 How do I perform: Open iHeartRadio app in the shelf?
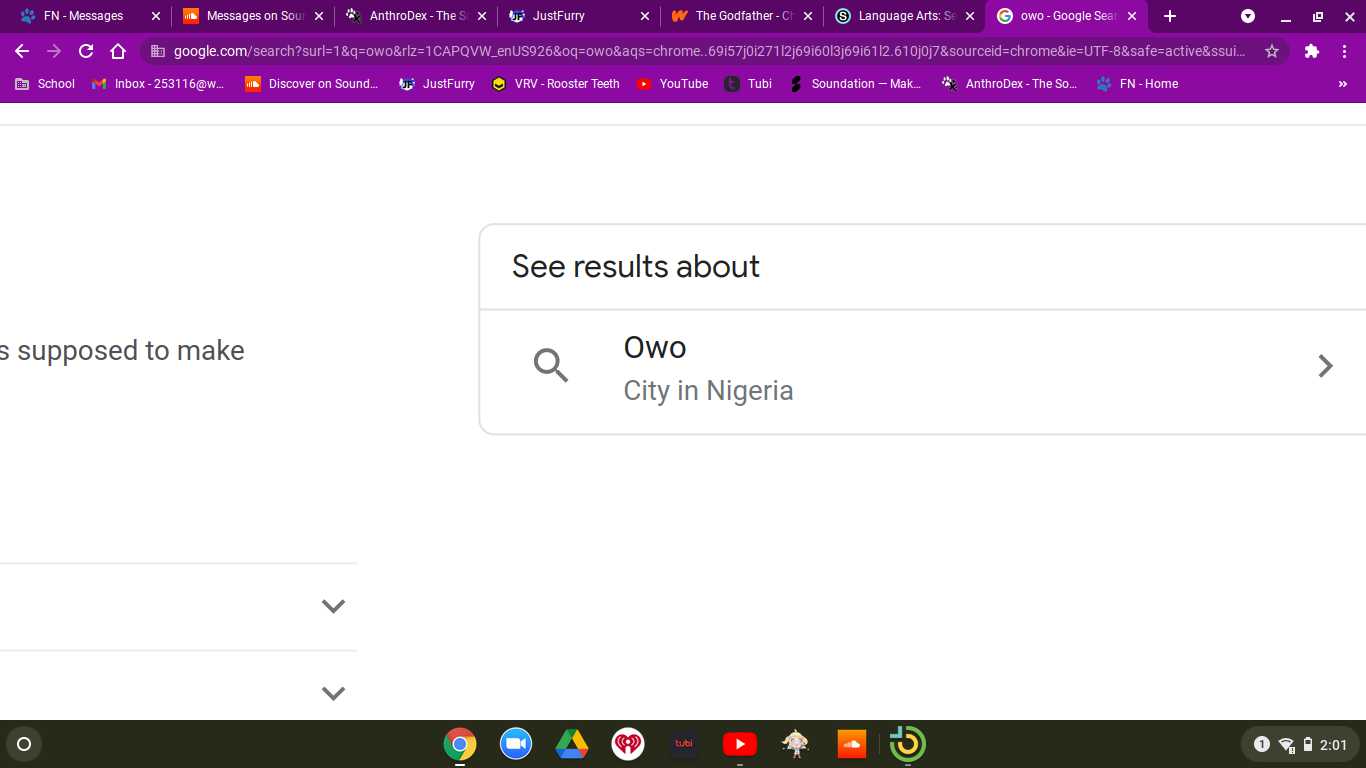(x=628, y=744)
